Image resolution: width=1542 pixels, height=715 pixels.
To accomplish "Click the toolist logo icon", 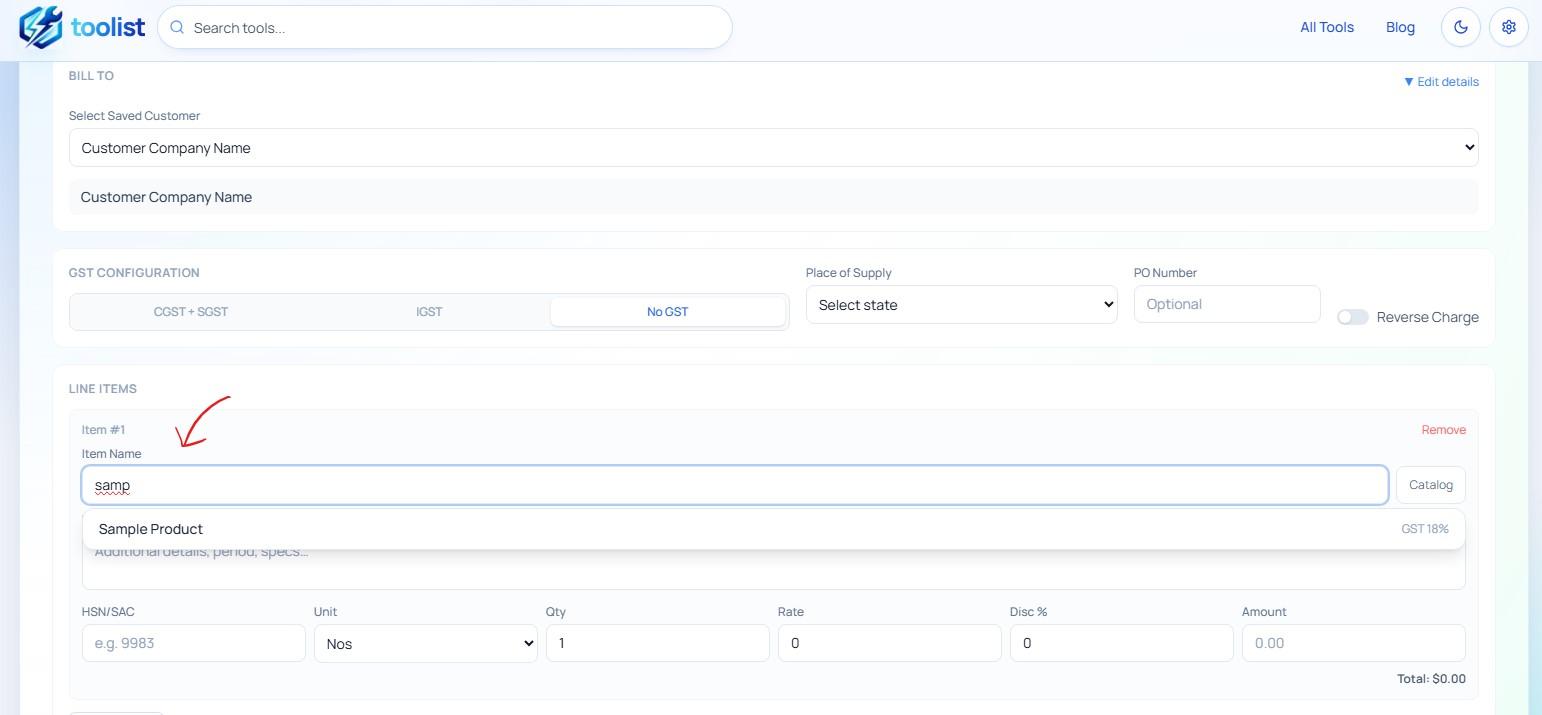I will (41, 27).
